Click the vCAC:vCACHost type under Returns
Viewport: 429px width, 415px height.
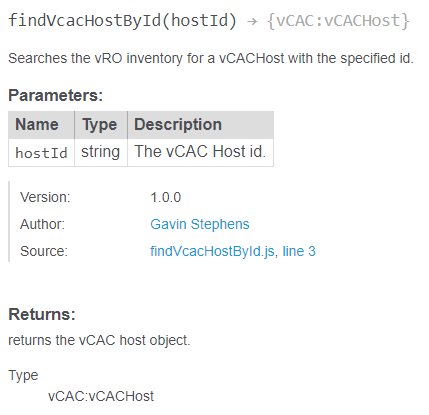point(101,396)
